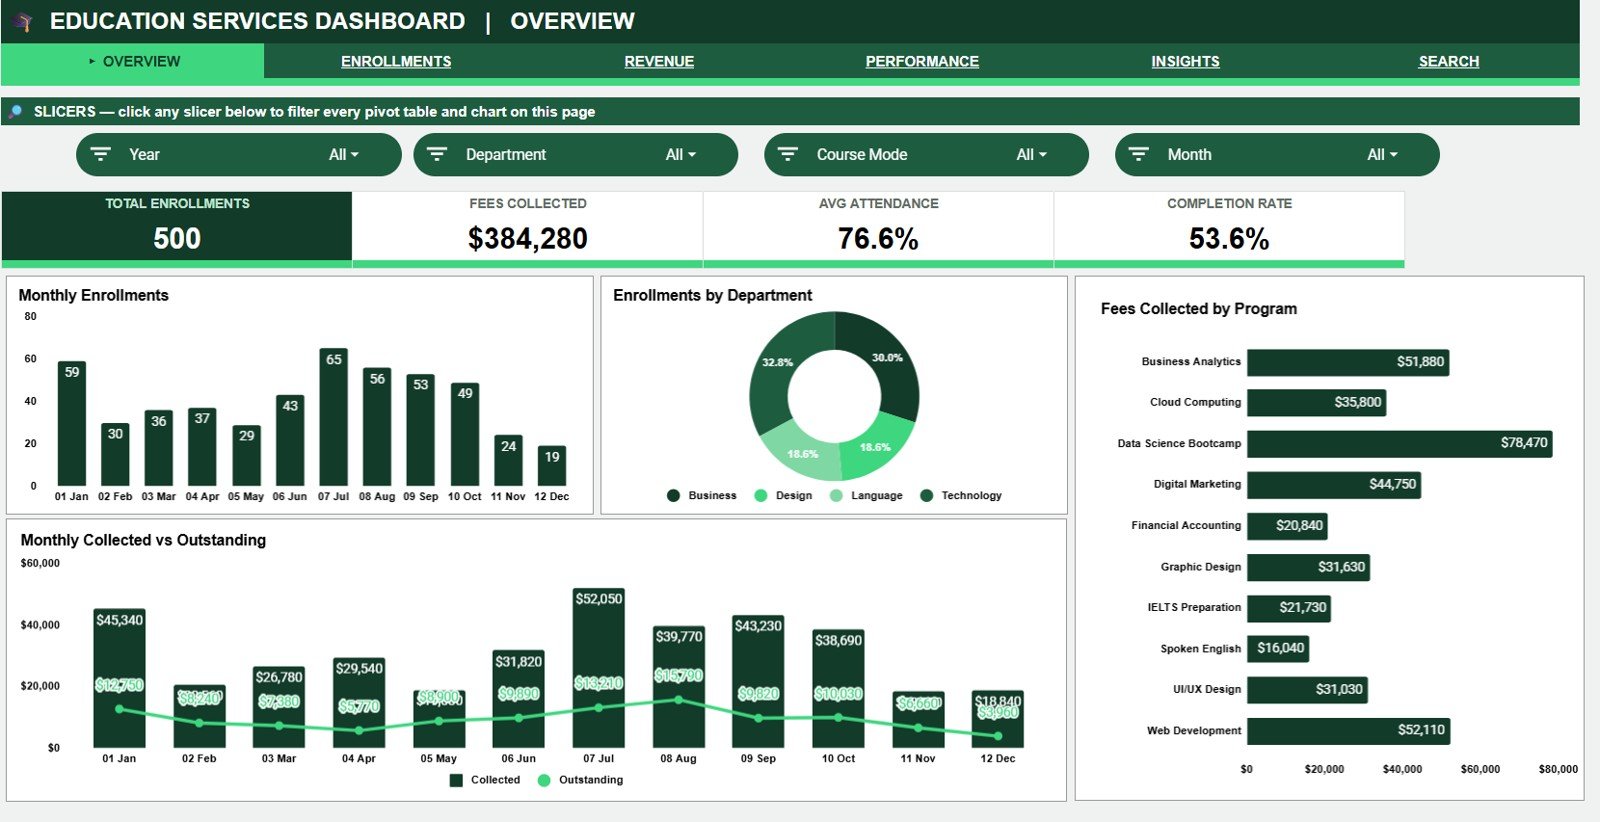Select the IELTS Preparation bar $21,730

pyautogui.click(x=1289, y=607)
